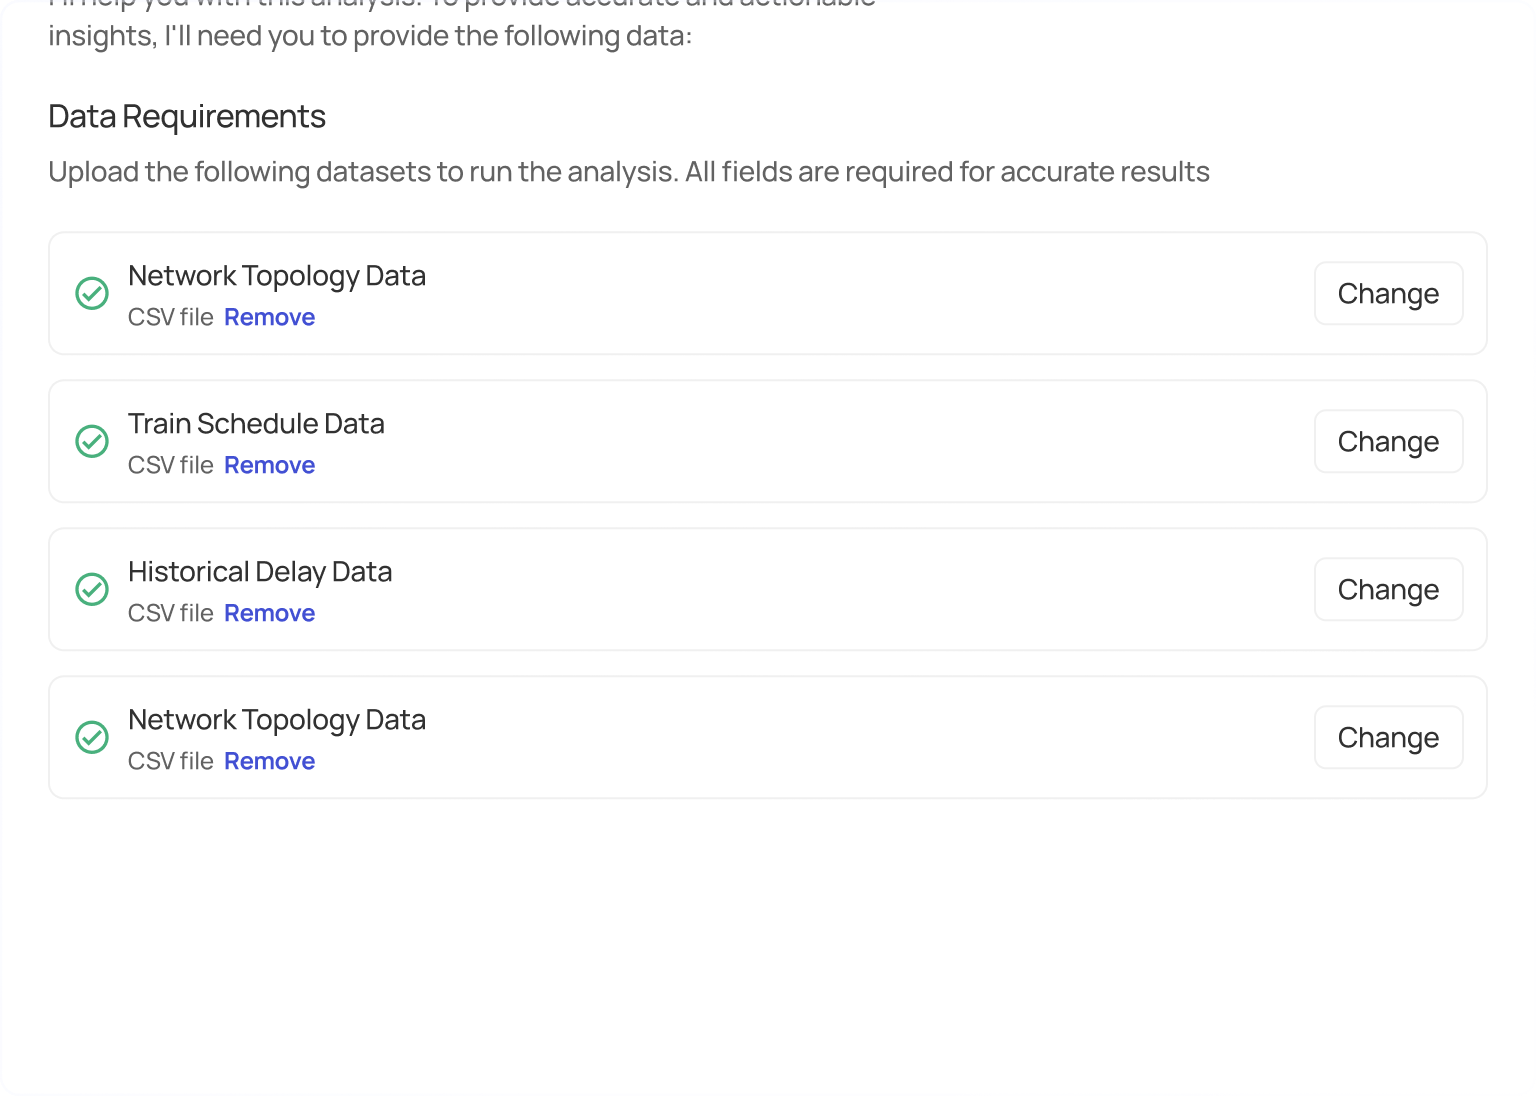Screen dimensions: 1536x1096
Task: Change the Network Topology Data file
Action: 1388,293
